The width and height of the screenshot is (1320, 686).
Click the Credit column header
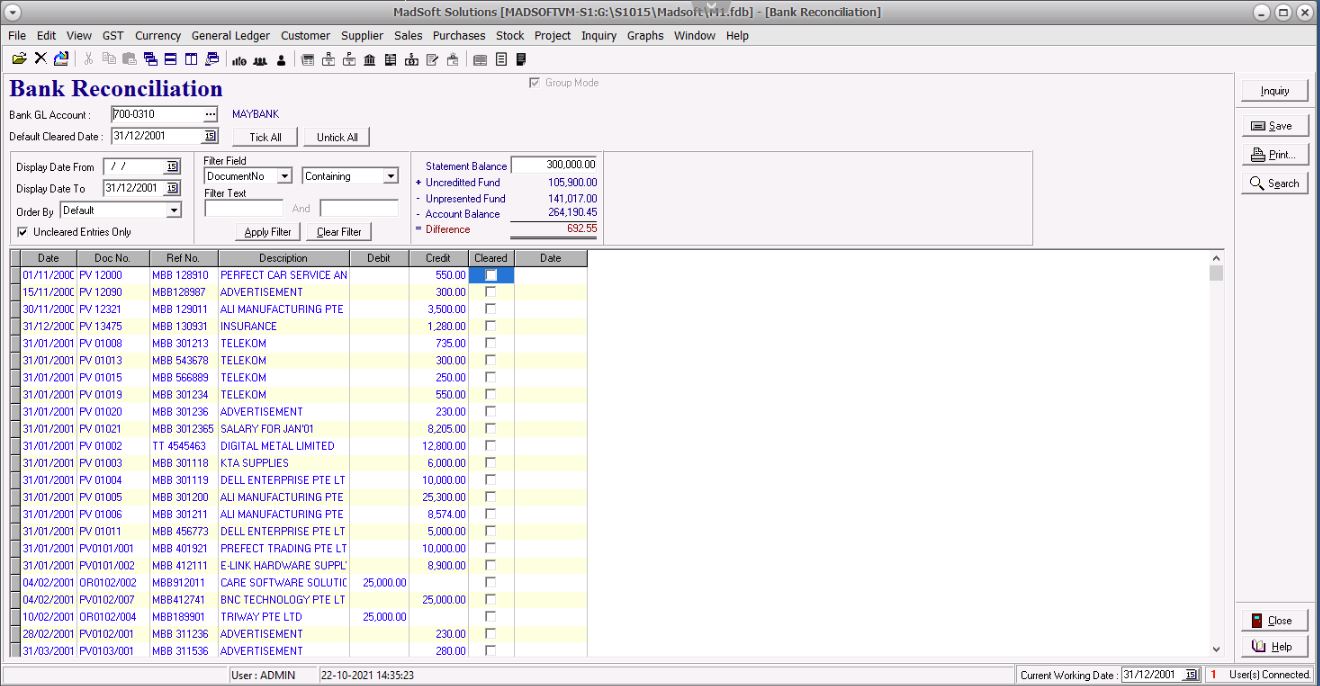tap(438, 258)
